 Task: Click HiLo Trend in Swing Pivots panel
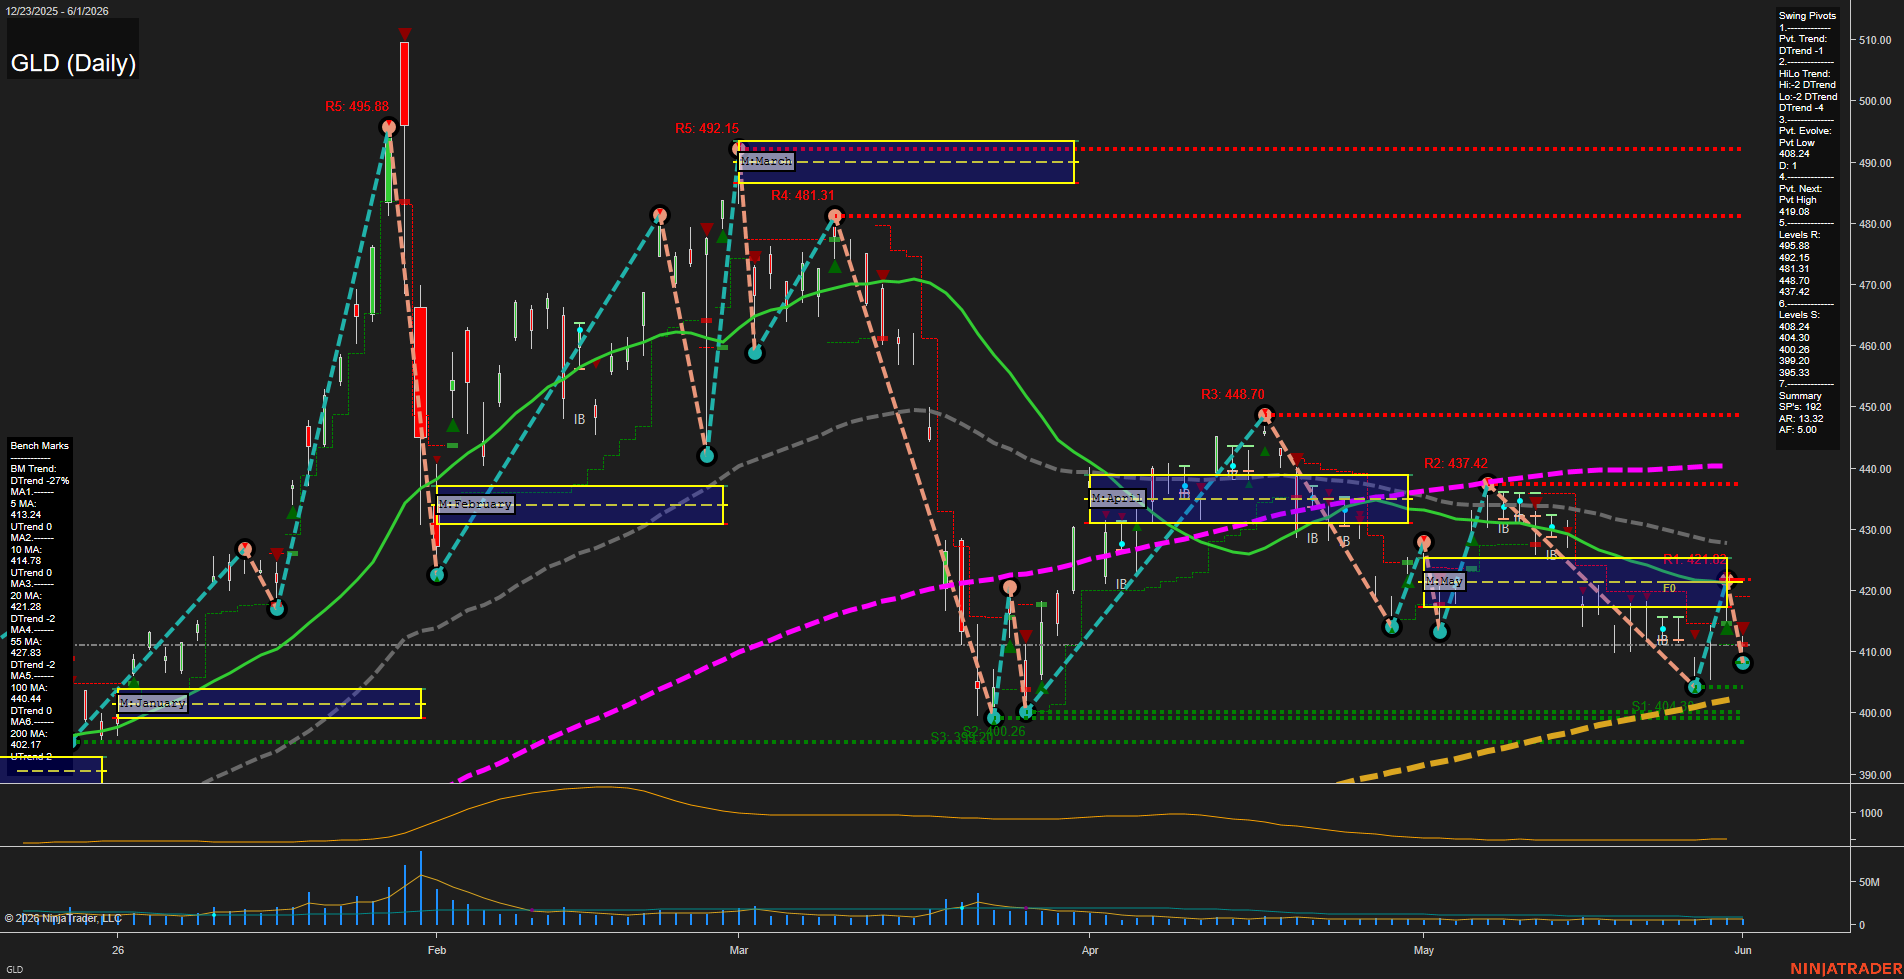[x=1805, y=74]
